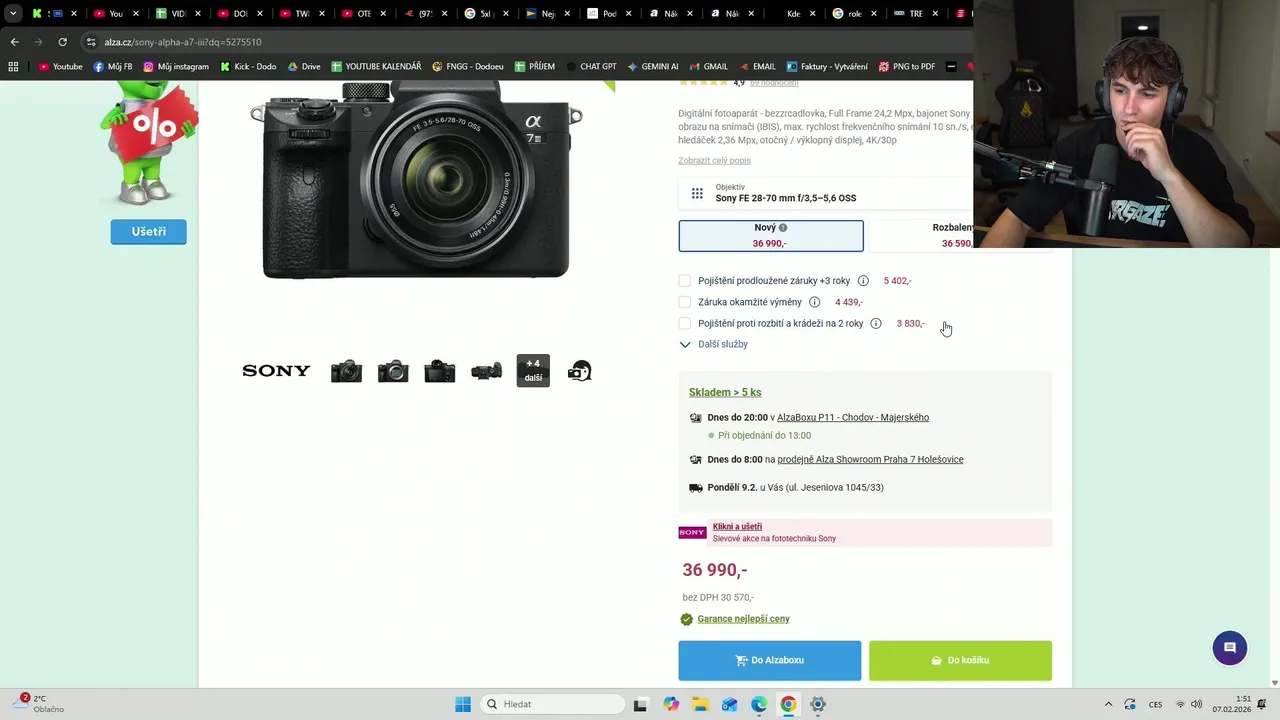
Task: Select first camera thumbnail after Sony logo
Action: pos(346,371)
